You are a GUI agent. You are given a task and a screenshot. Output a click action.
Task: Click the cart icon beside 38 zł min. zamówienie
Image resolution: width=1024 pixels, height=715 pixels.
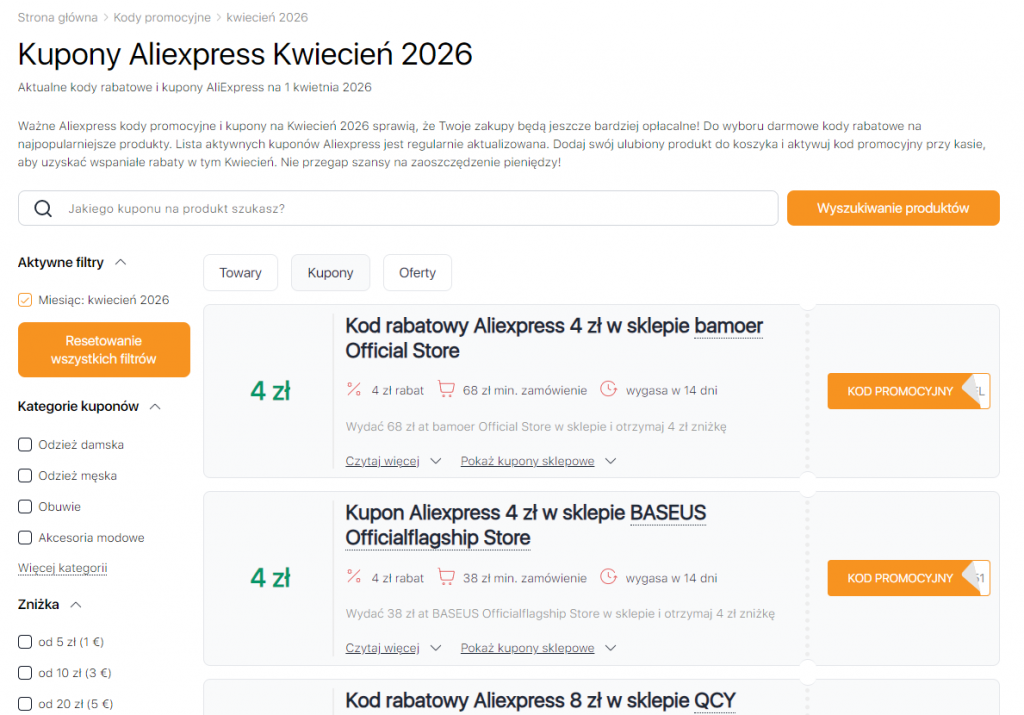click(x=446, y=577)
